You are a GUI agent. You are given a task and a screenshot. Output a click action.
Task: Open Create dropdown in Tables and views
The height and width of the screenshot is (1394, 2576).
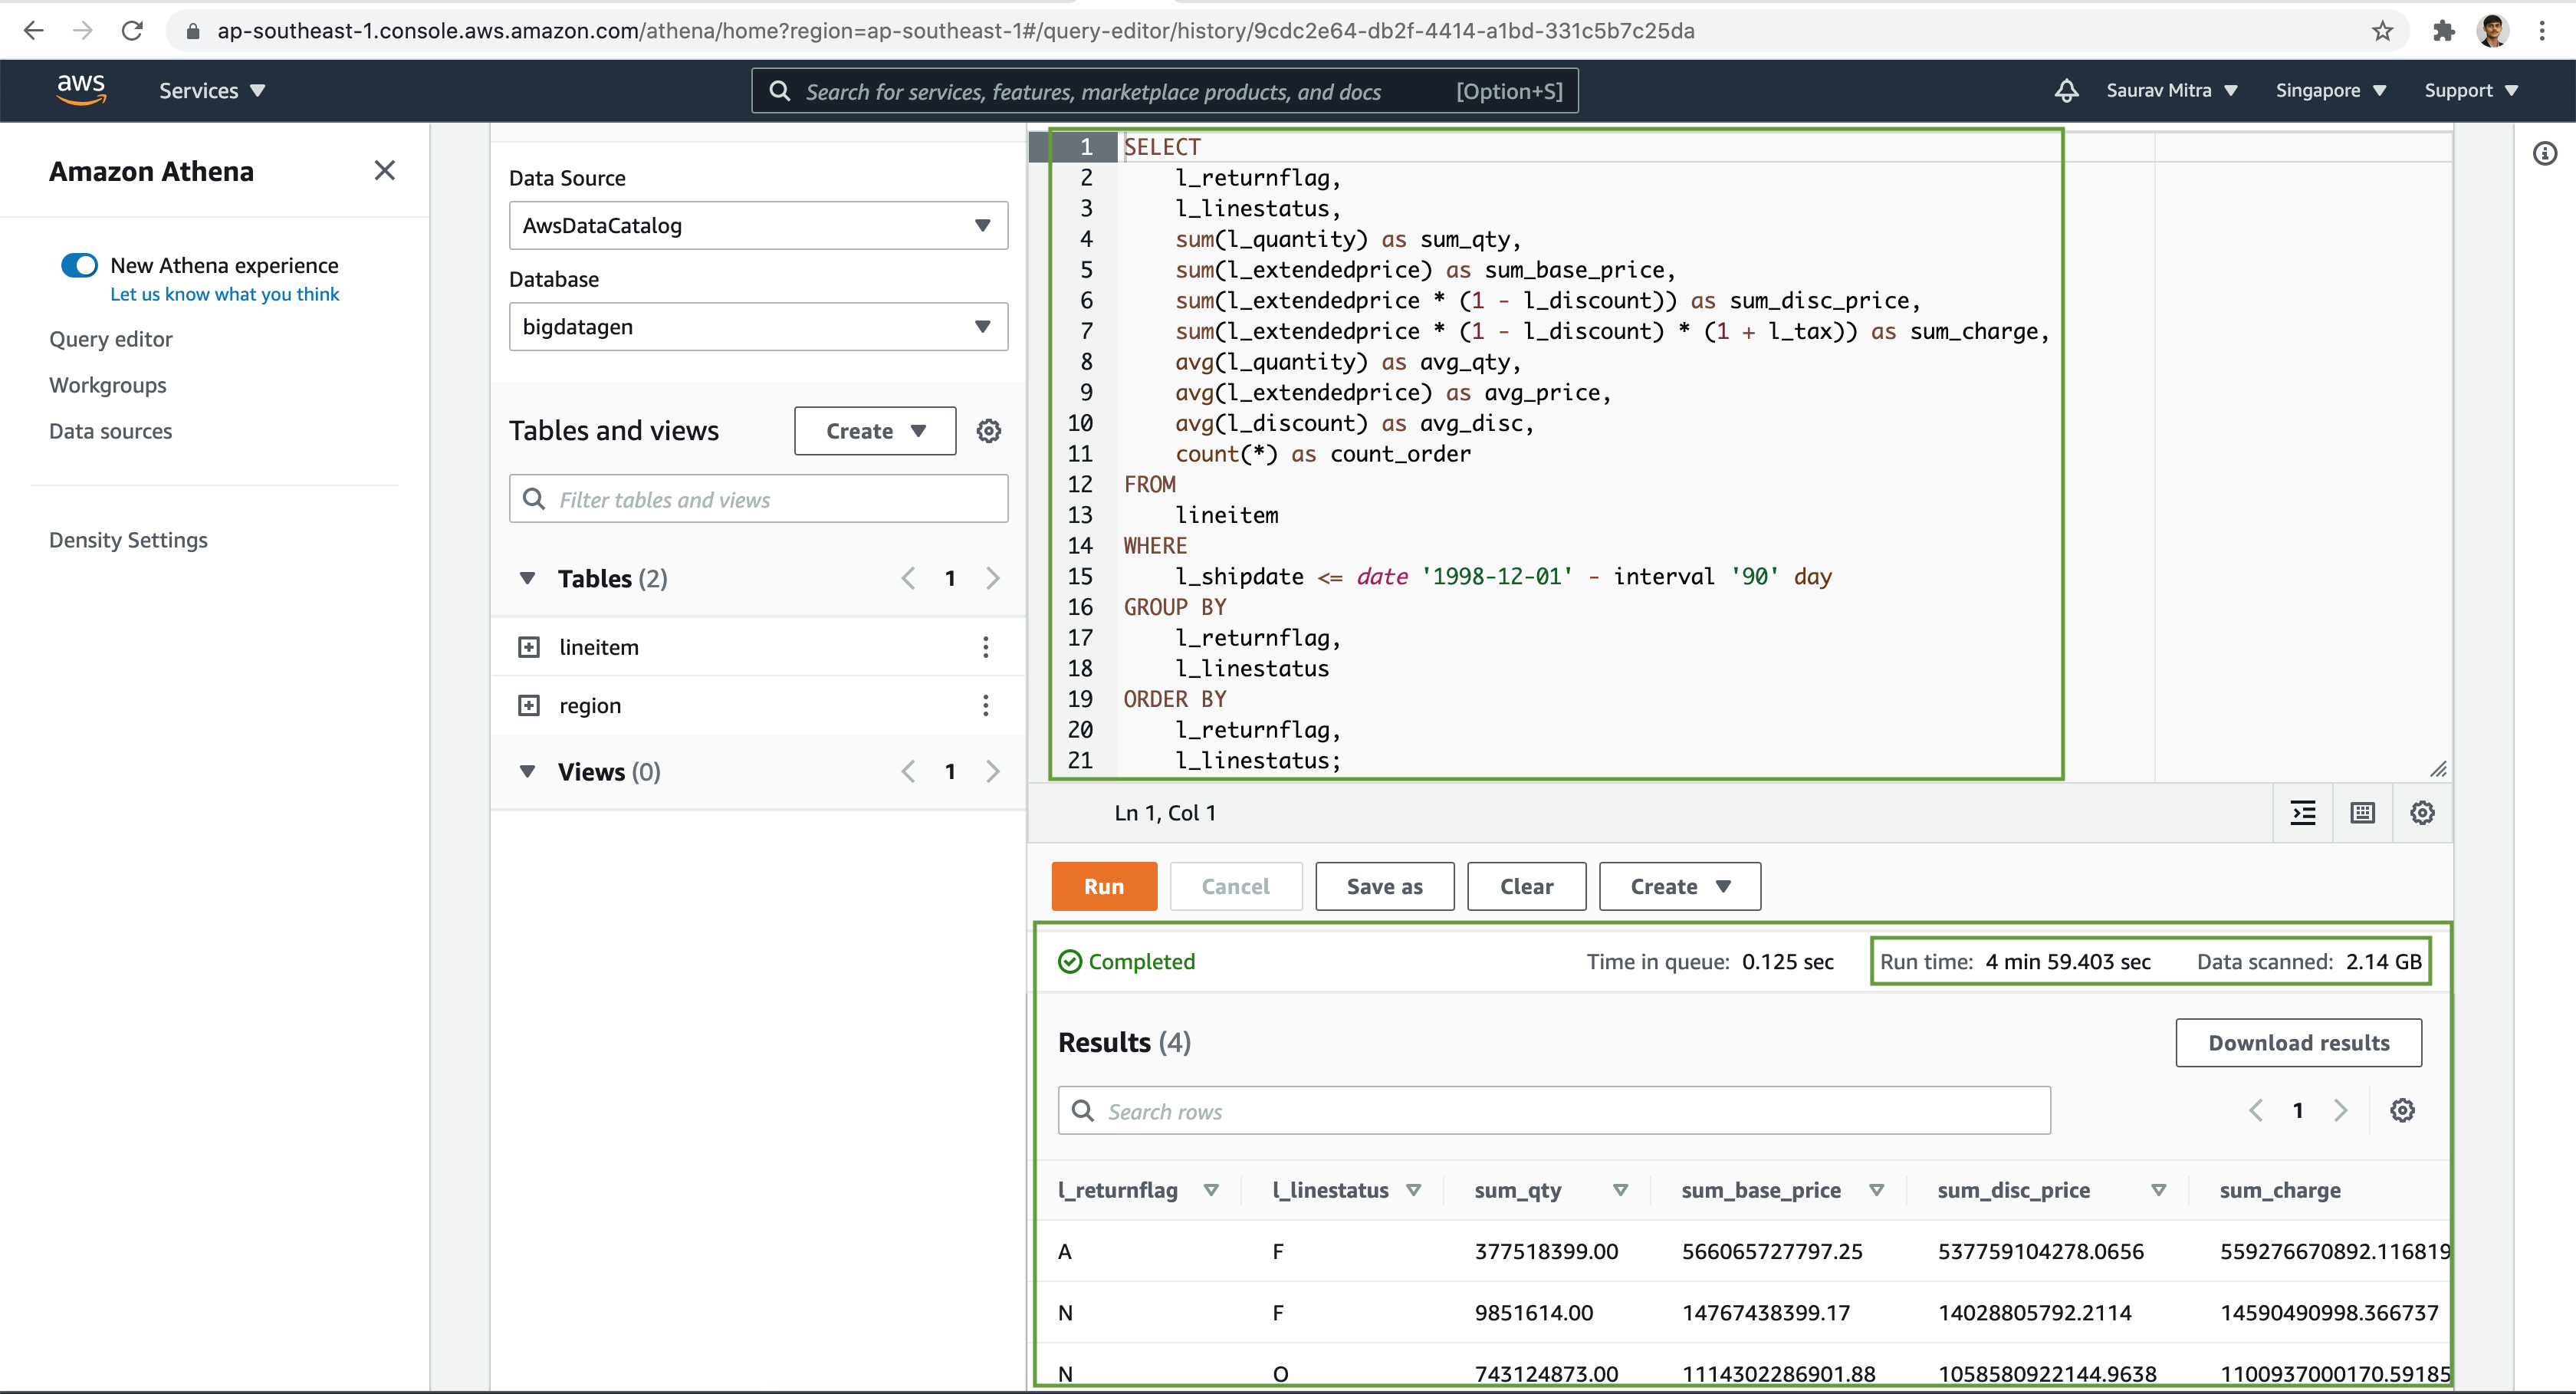pyautogui.click(x=875, y=431)
